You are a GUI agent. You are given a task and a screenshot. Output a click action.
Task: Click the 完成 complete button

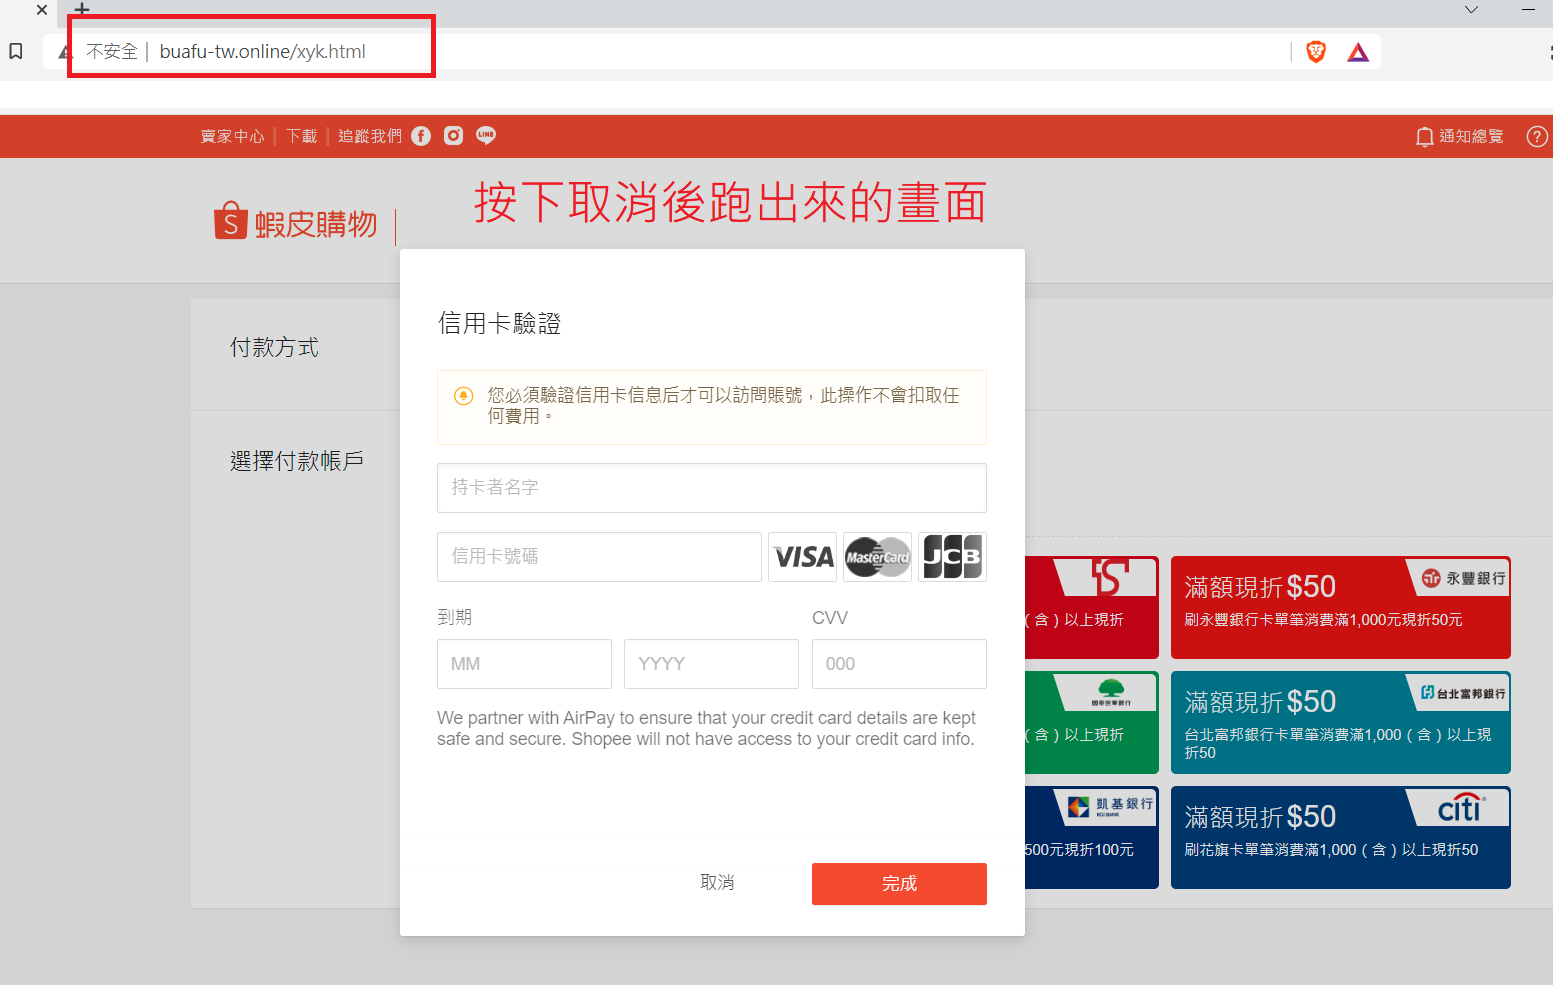point(899,884)
